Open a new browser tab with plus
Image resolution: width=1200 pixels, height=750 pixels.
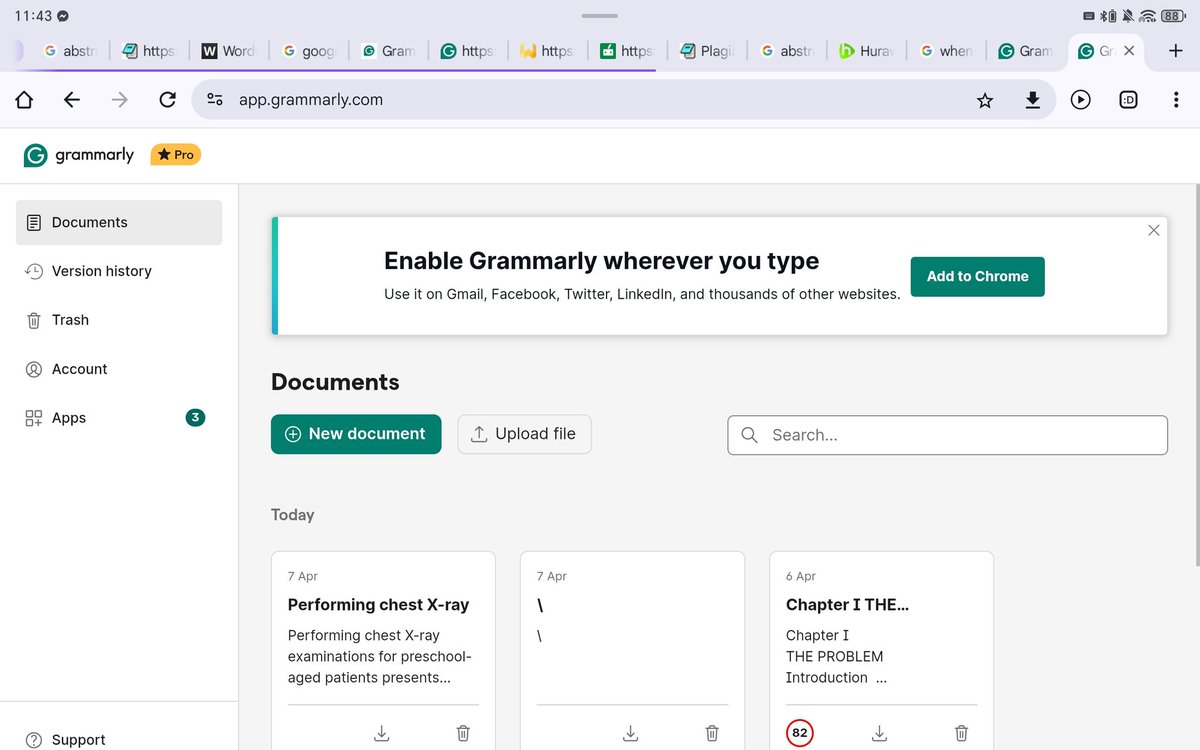(x=1176, y=51)
